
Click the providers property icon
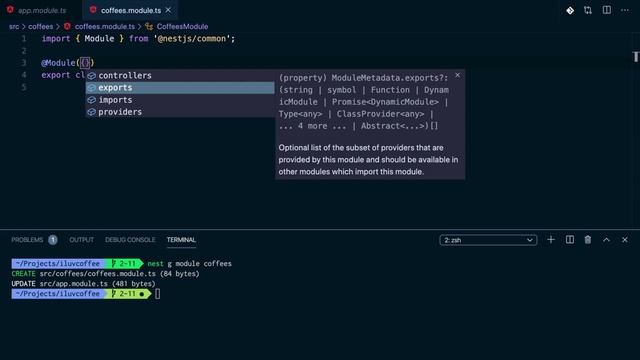pyautogui.click(x=92, y=112)
